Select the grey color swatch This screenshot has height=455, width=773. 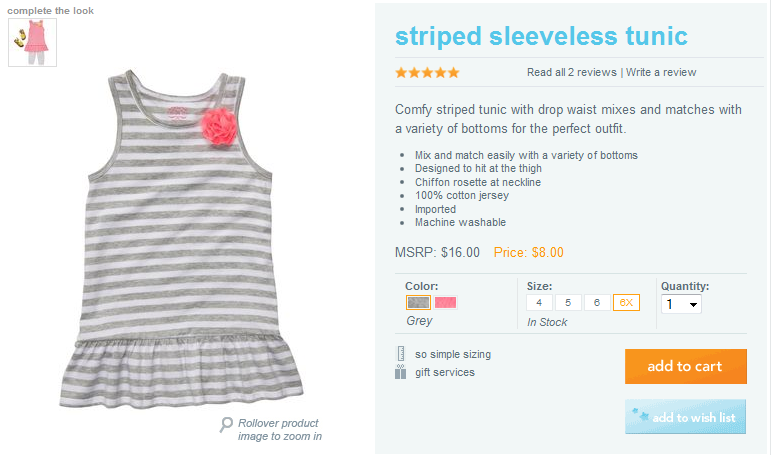coord(418,302)
